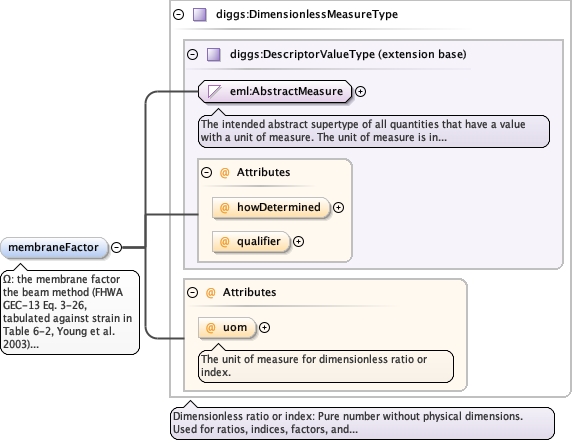Expand the howDetermined attribute plus icon
Screen dimensions: 573x443
pos(338,208)
